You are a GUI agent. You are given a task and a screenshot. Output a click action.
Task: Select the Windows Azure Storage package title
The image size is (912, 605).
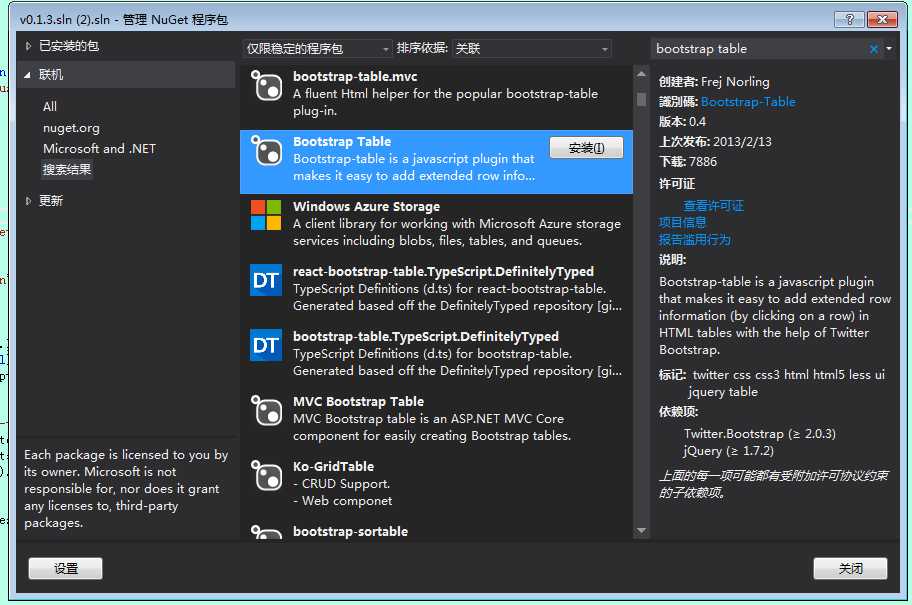click(x=366, y=207)
